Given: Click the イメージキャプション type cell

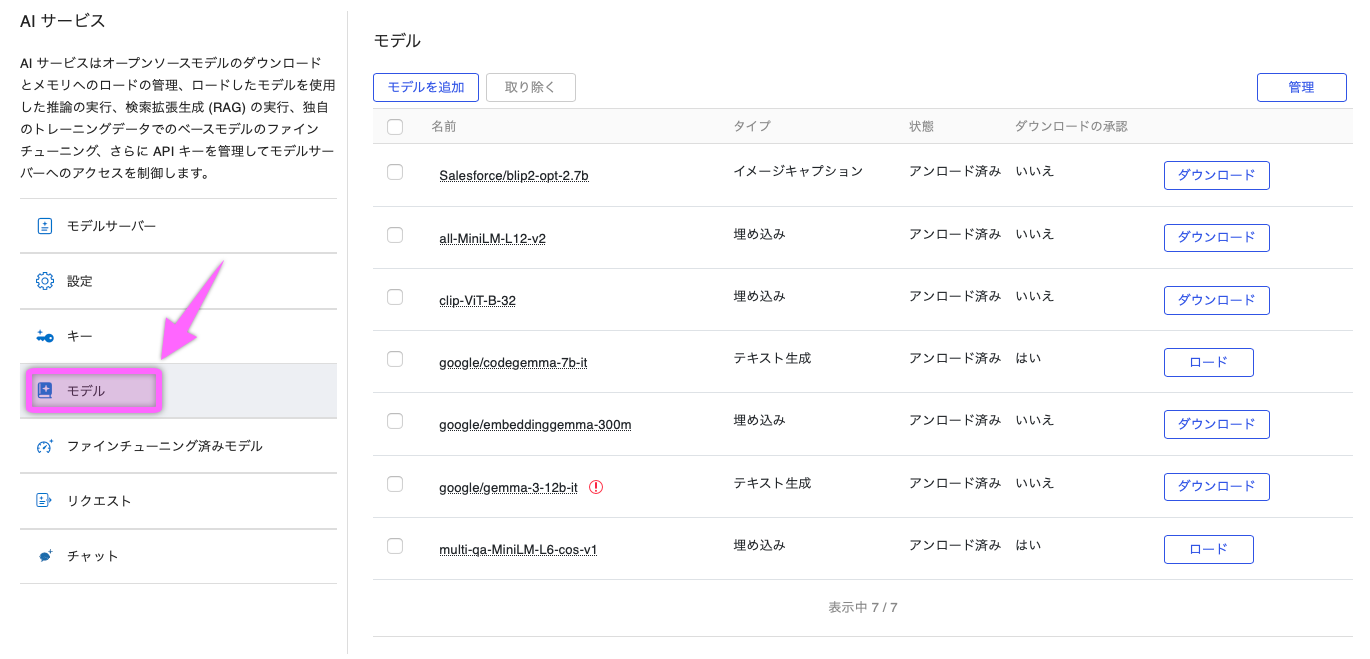Looking at the screenshot, I should (798, 171).
